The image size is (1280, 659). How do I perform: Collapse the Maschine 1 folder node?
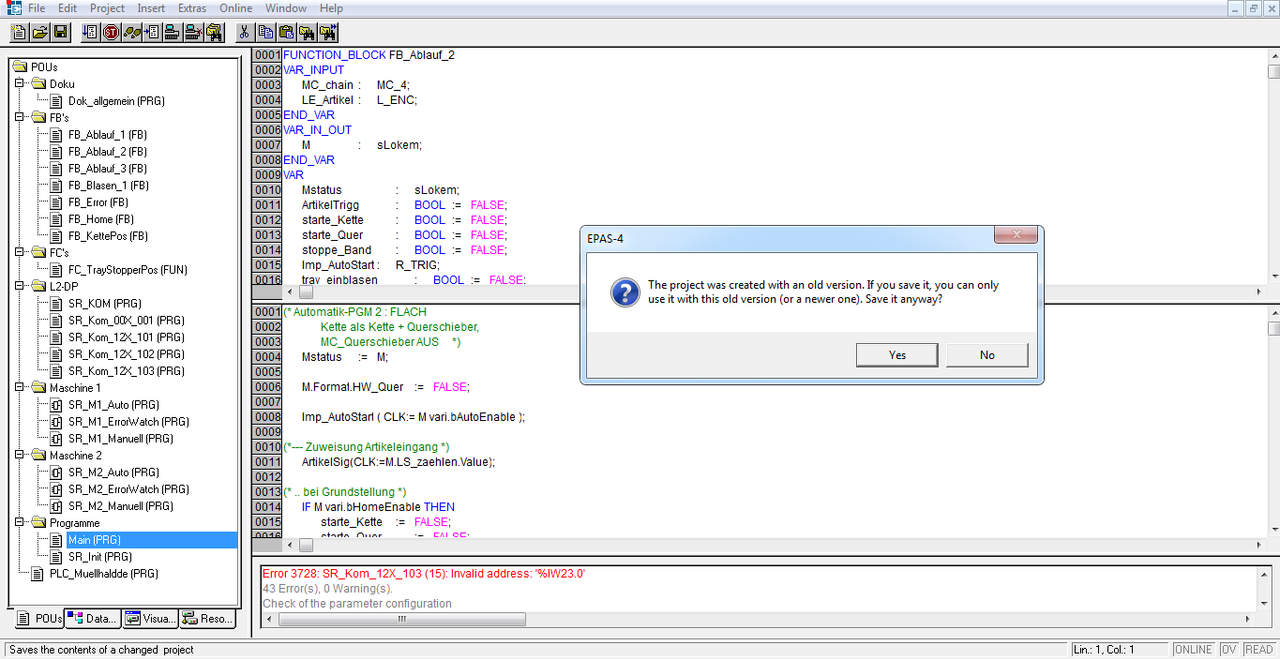point(20,388)
